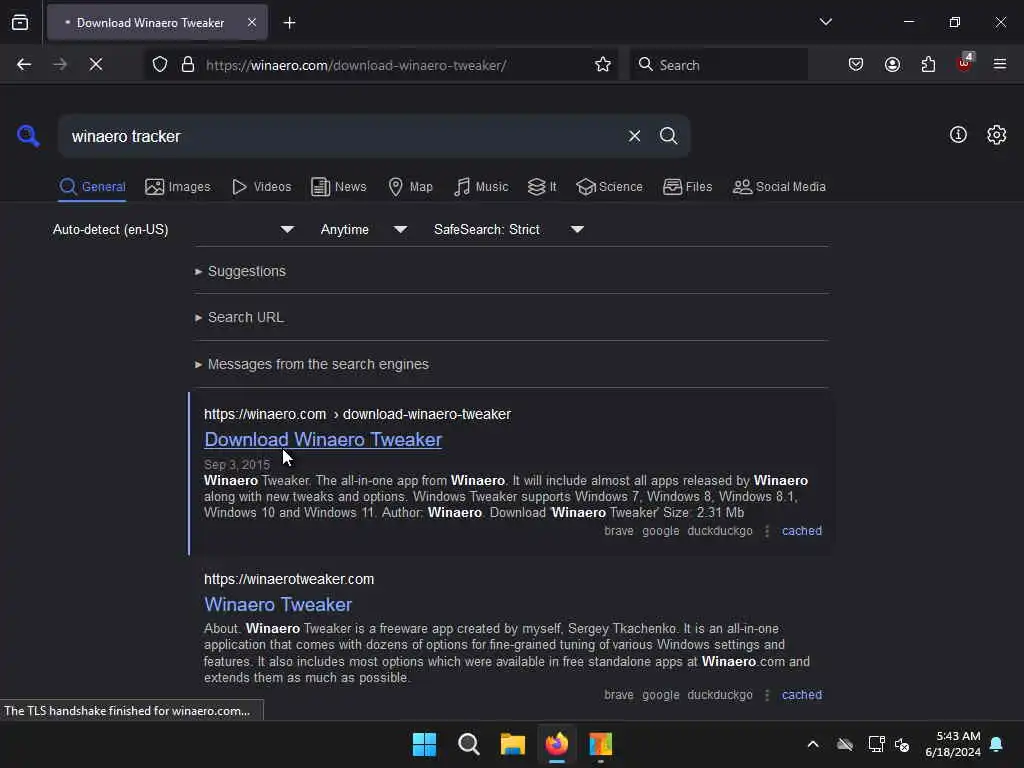Close the Download Winaero Tweaker tab
Viewport: 1024px width, 768px height.
tap(251, 23)
